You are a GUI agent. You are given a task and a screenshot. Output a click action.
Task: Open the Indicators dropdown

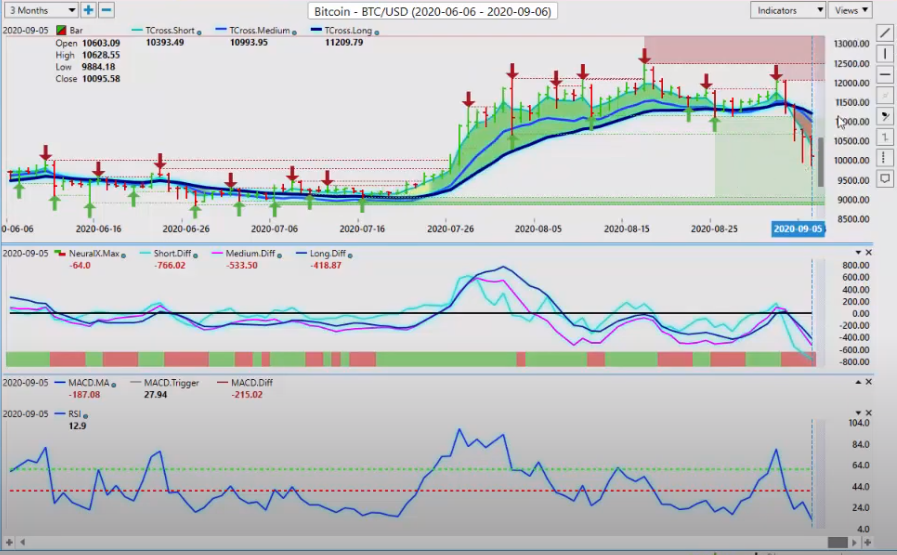(788, 10)
